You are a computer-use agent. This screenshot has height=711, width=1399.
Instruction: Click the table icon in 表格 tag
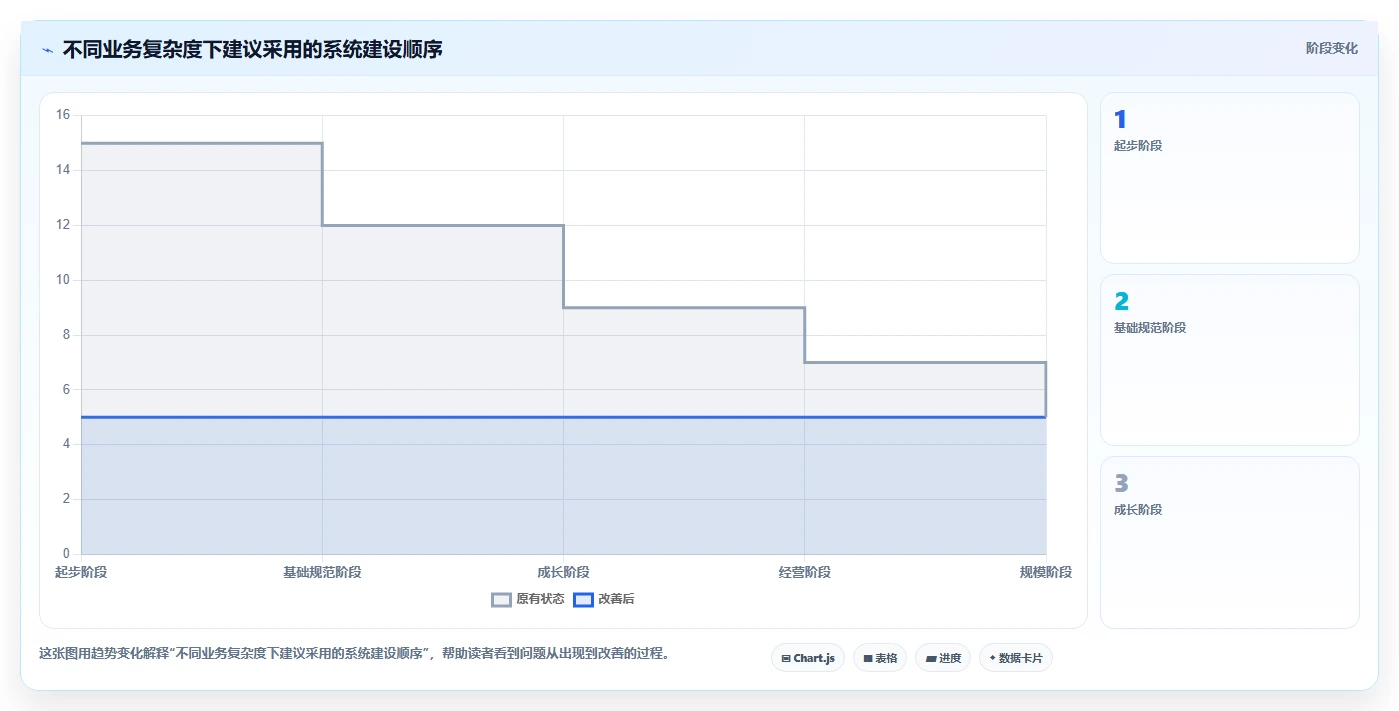tap(868, 658)
